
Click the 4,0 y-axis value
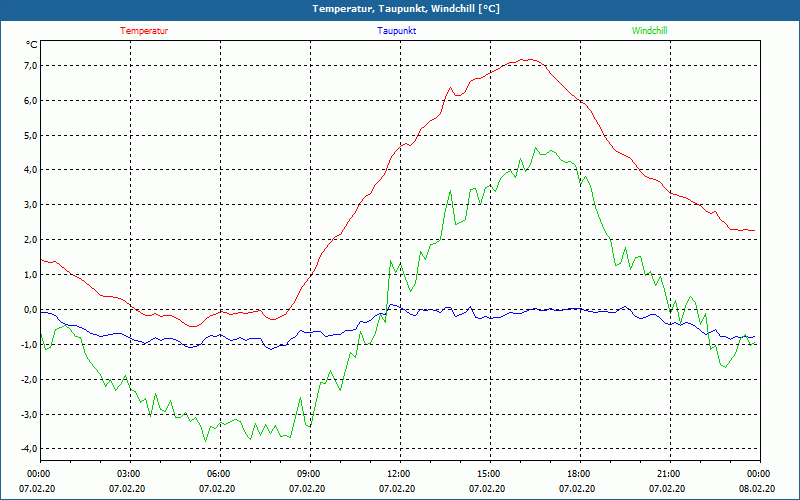(31, 170)
